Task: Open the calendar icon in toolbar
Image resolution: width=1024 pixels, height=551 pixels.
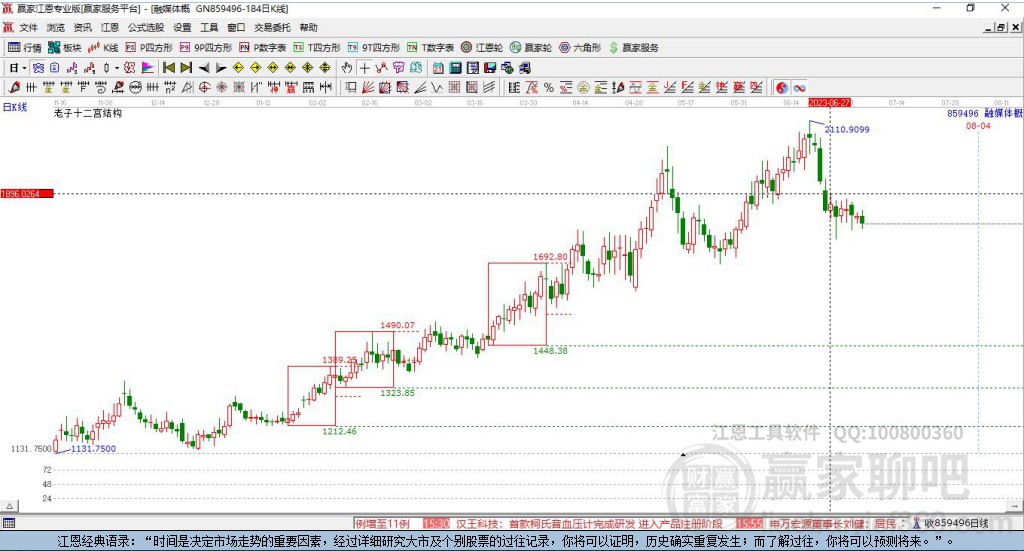Action: pos(438,68)
